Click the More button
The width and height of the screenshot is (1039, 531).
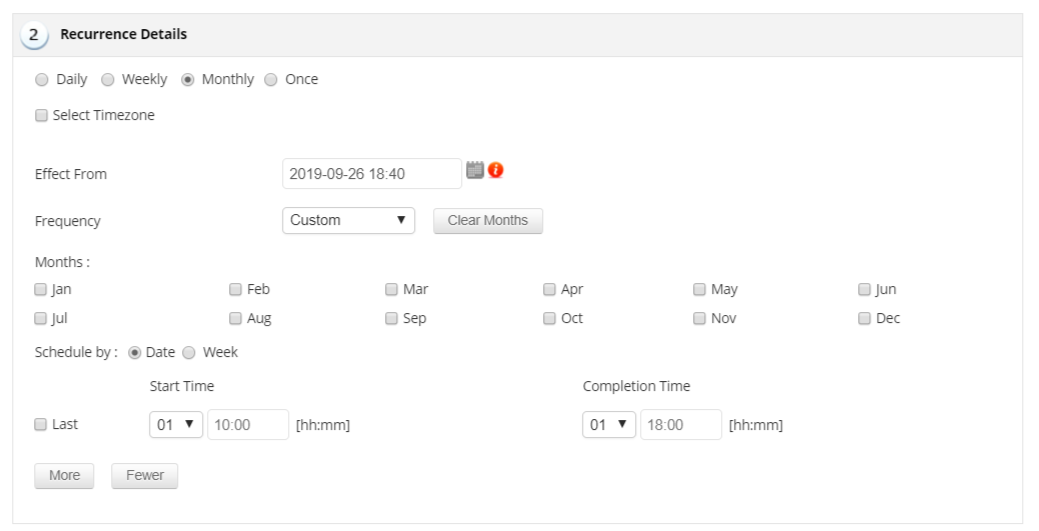64,476
